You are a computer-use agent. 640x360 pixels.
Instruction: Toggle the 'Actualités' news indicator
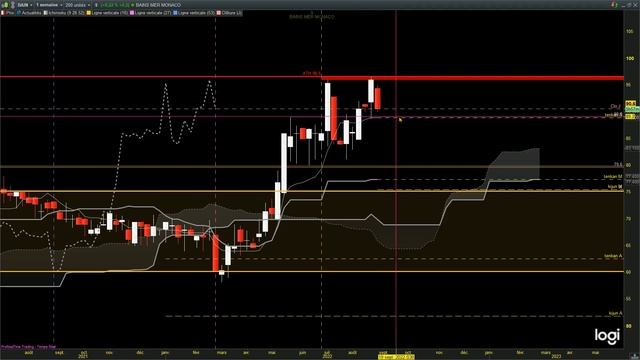click(x=31, y=13)
